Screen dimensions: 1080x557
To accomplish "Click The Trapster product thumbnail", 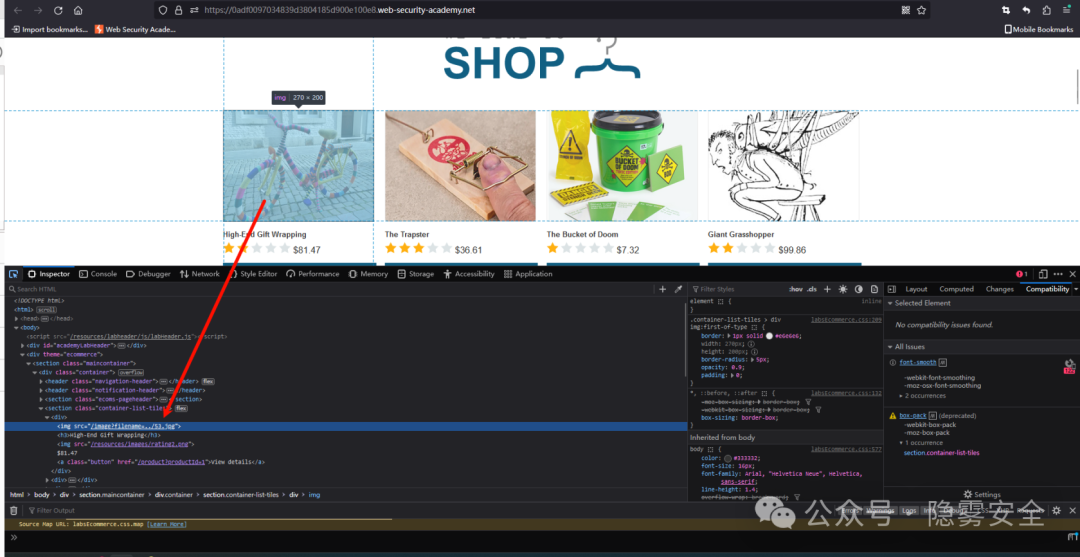I will pos(460,165).
